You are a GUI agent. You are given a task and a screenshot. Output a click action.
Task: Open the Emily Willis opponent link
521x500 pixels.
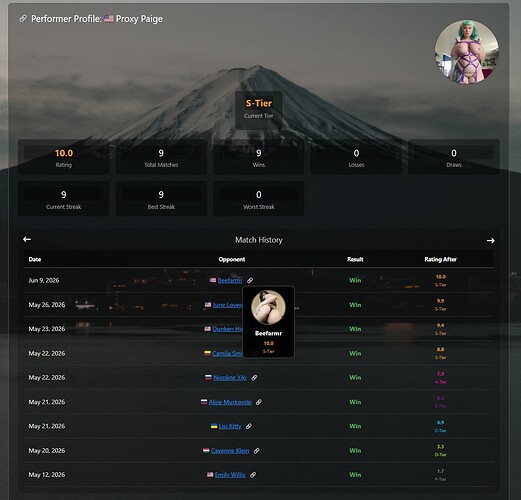[x=230, y=475]
